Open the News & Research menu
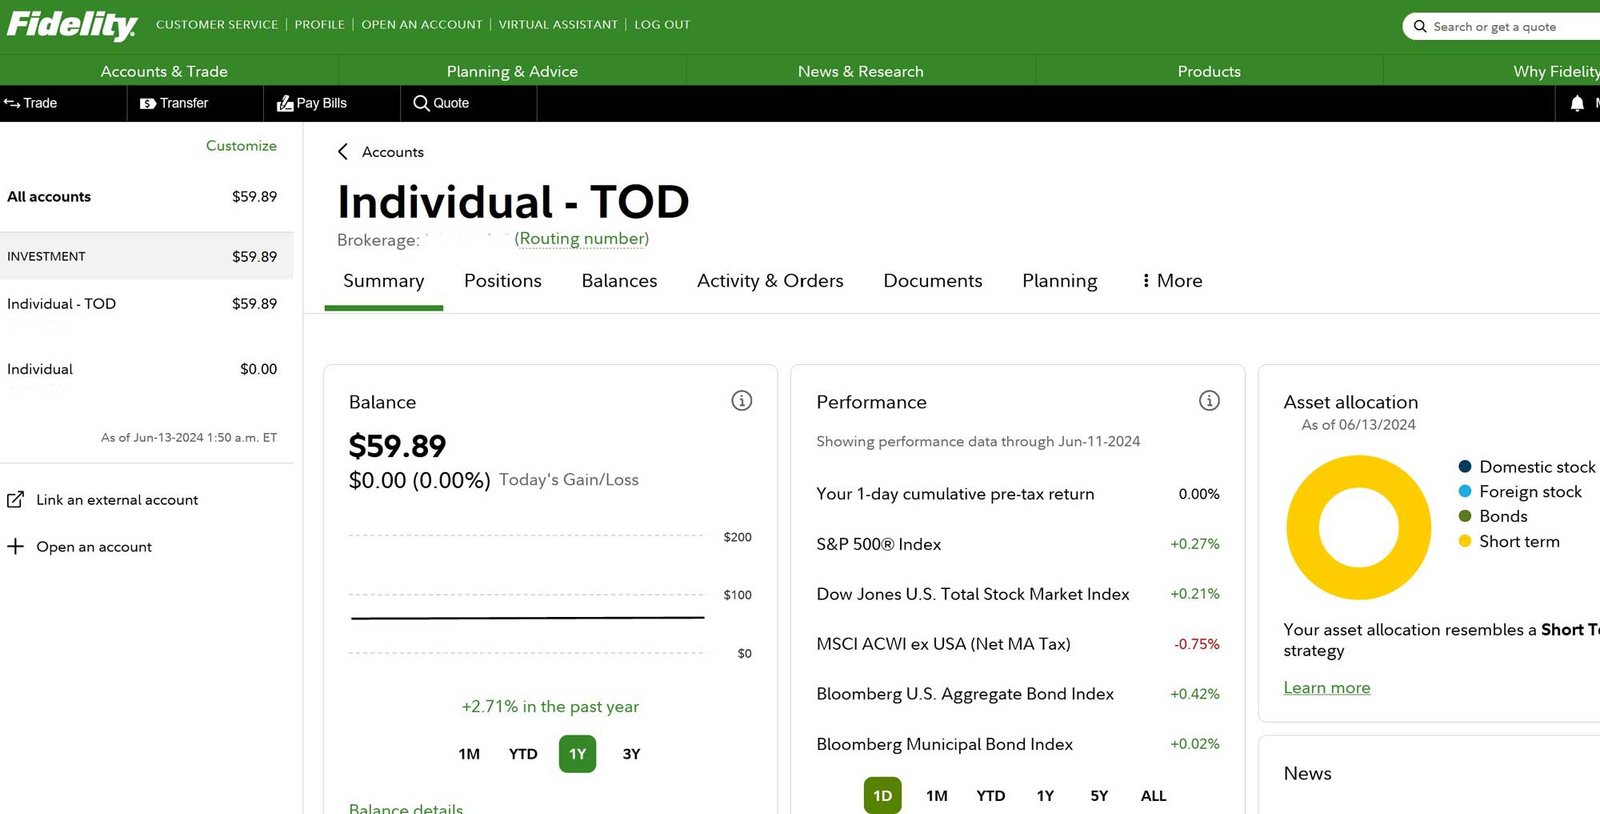1600x814 pixels. [x=860, y=71]
